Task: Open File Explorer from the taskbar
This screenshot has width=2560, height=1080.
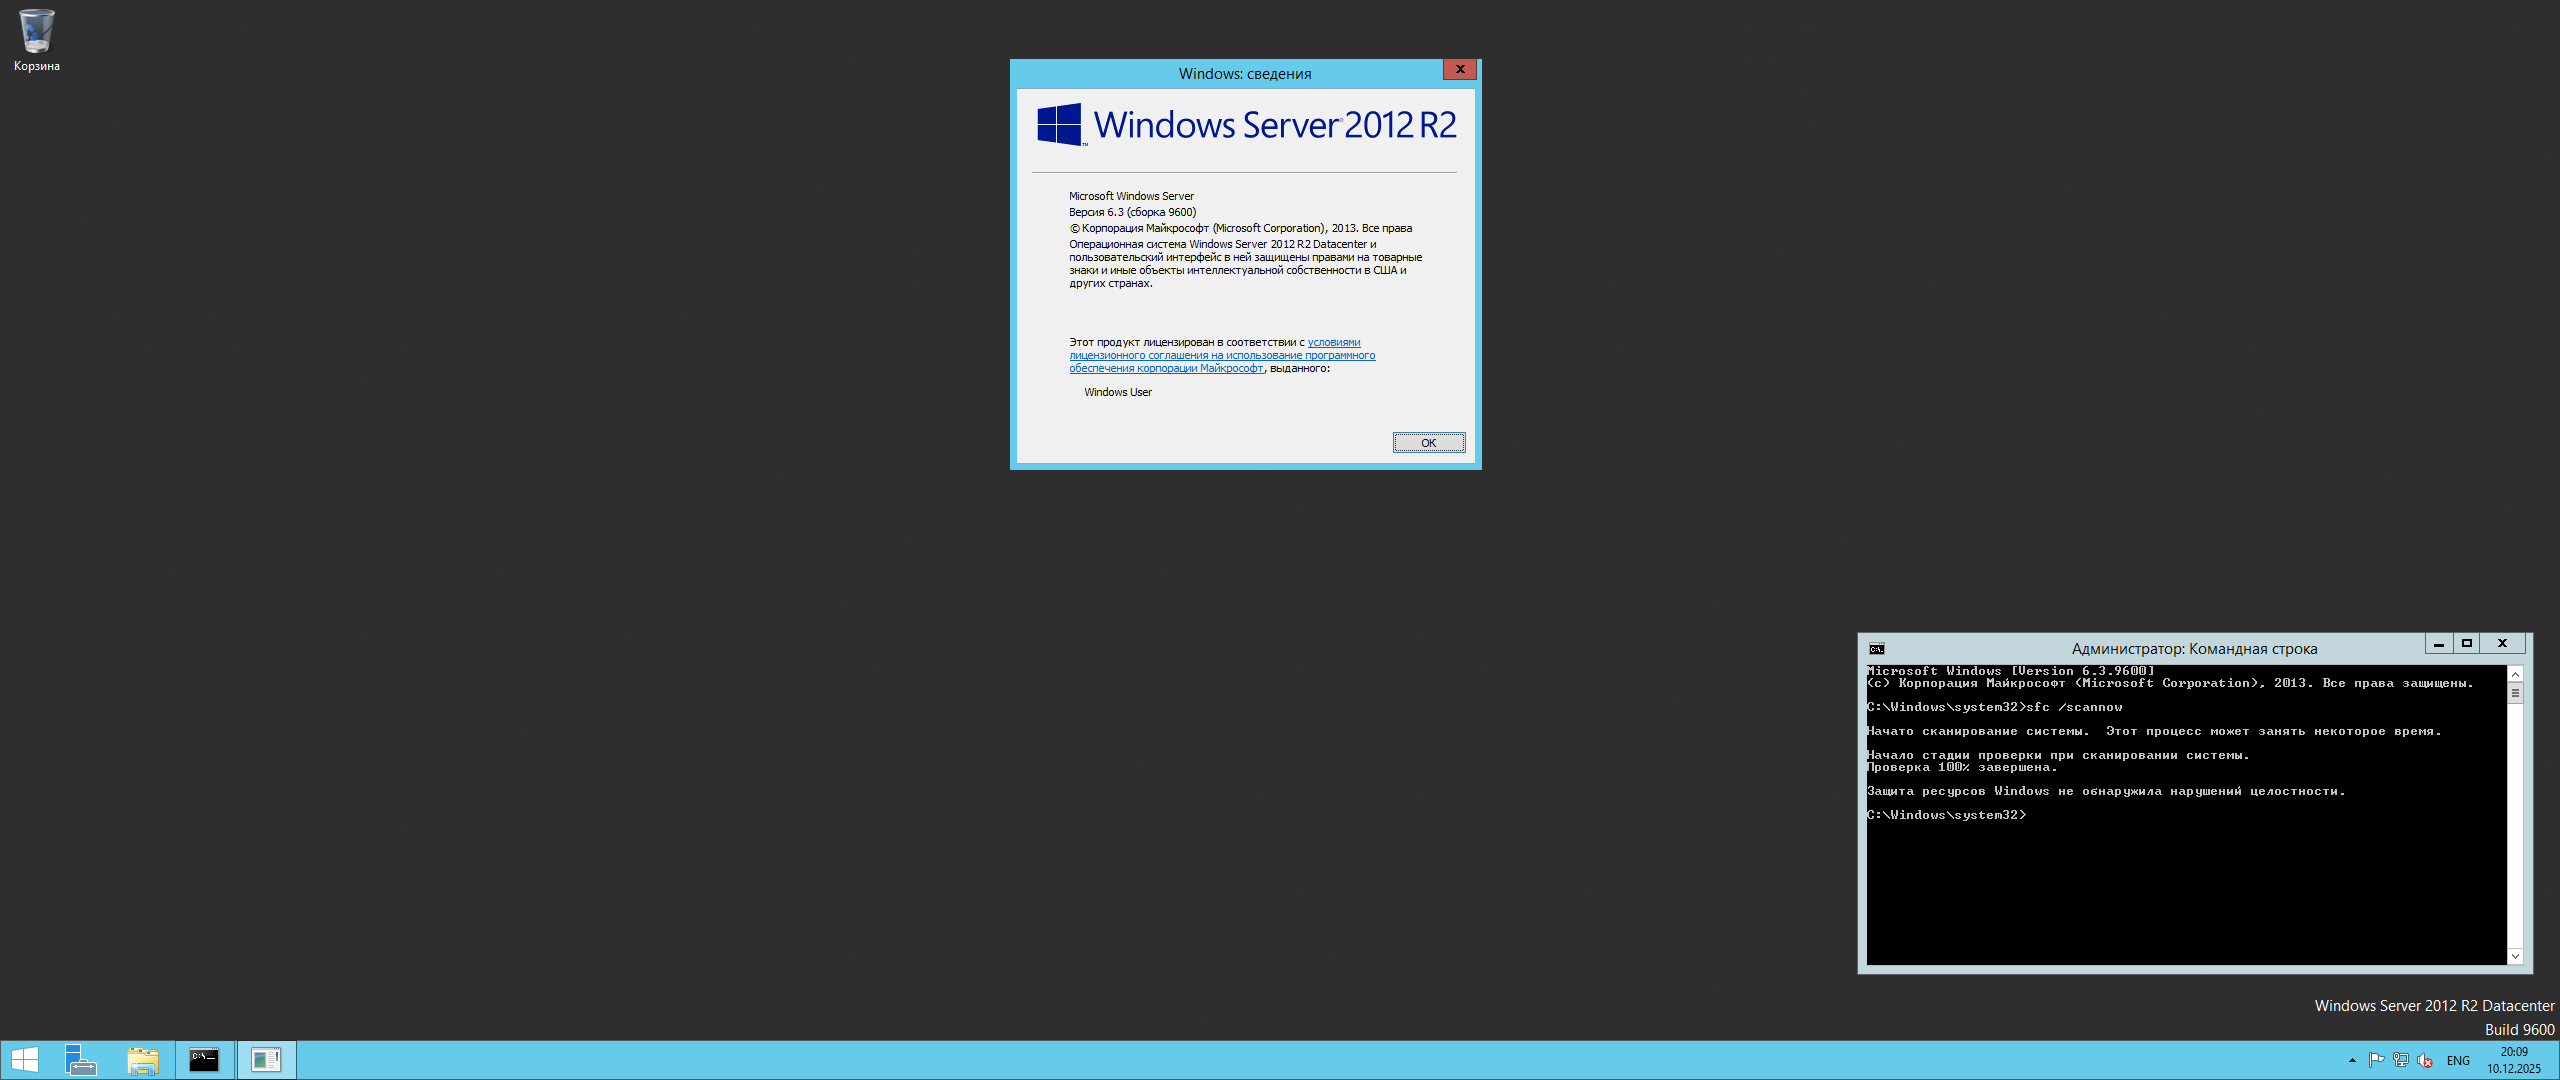Action: click(x=143, y=1060)
